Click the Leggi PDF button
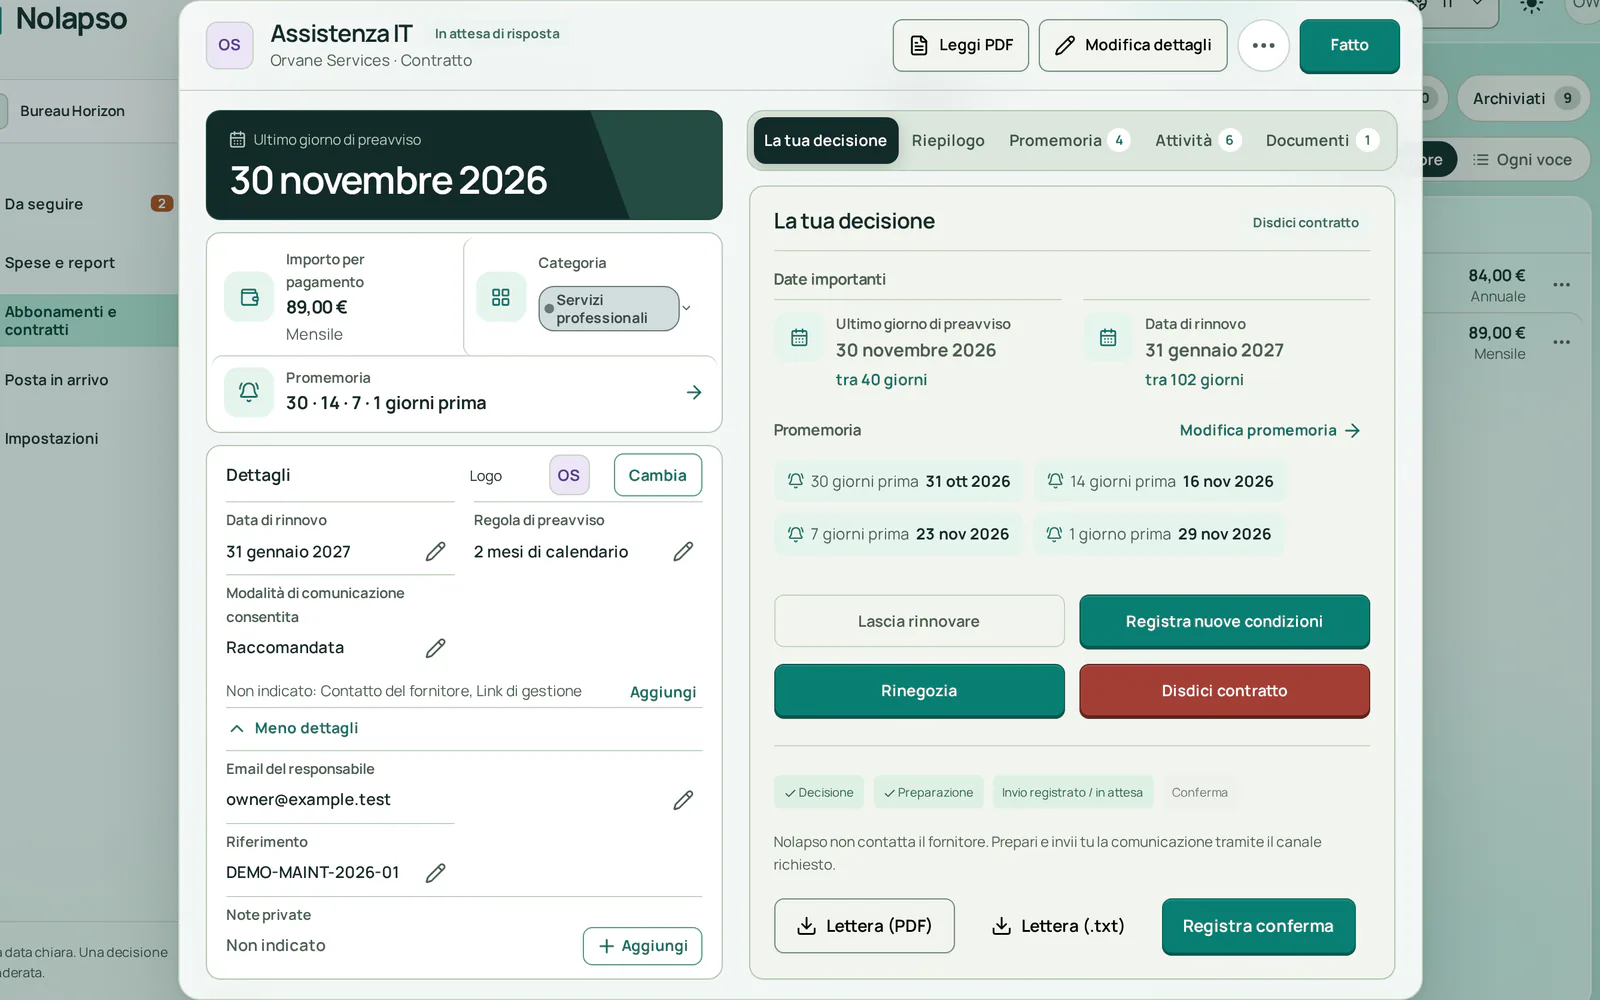Screen dimensions: 1600x1000 pyautogui.click(x=961, y=46)
